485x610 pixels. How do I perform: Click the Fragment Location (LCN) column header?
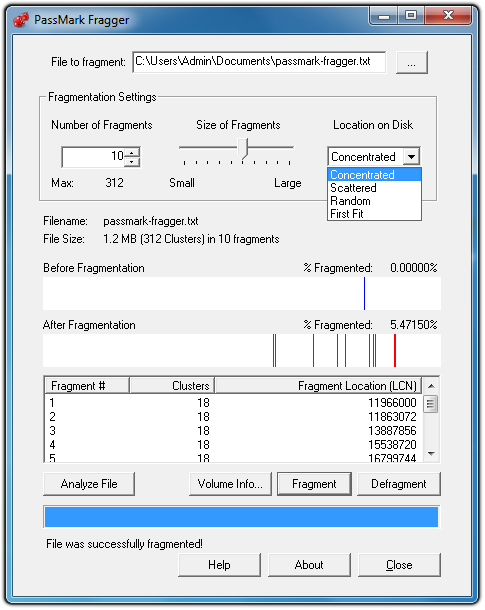click(x=318, y=386)
